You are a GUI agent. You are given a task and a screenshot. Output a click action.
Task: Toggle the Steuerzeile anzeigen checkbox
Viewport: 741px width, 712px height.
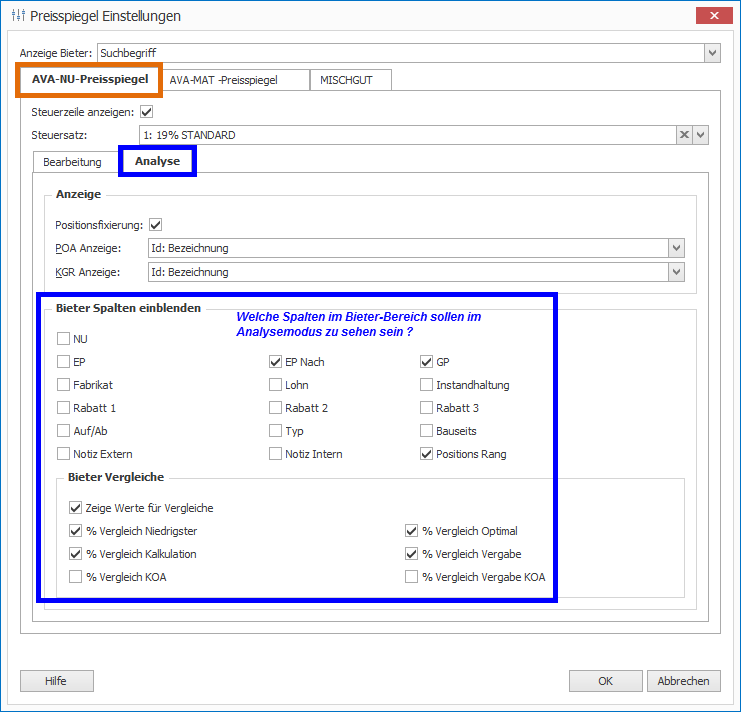[x=146, y=112]
